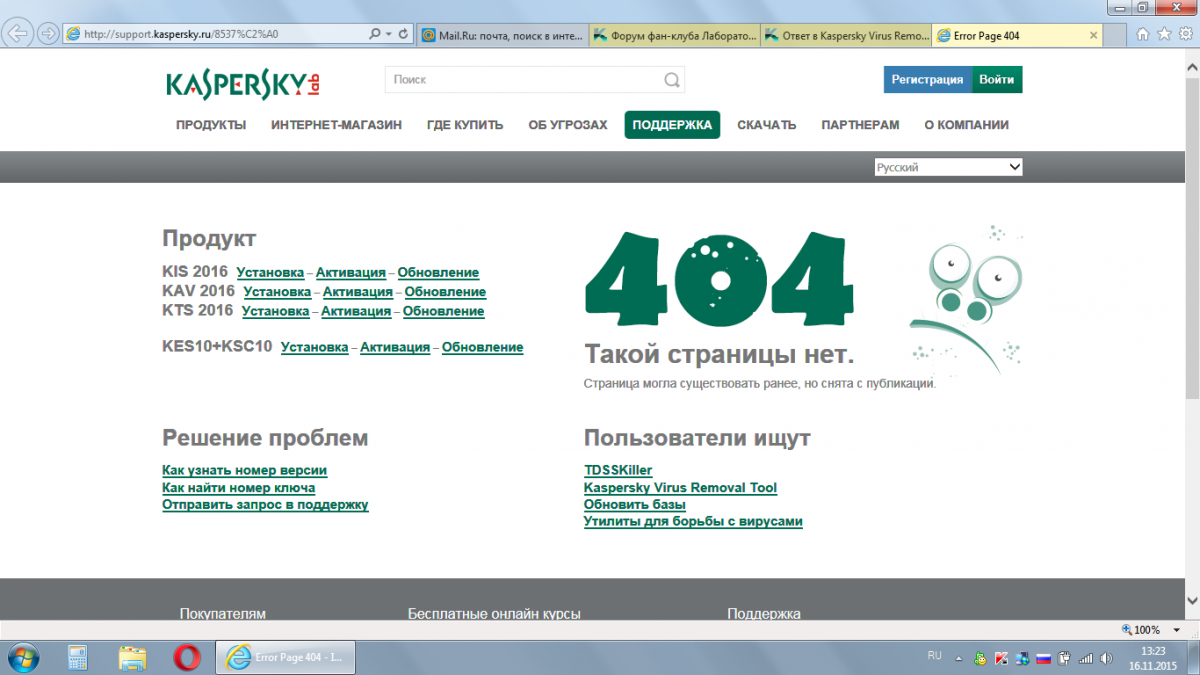Click the Войти button
1200x675 pixels.
click(x=996, y=80)
